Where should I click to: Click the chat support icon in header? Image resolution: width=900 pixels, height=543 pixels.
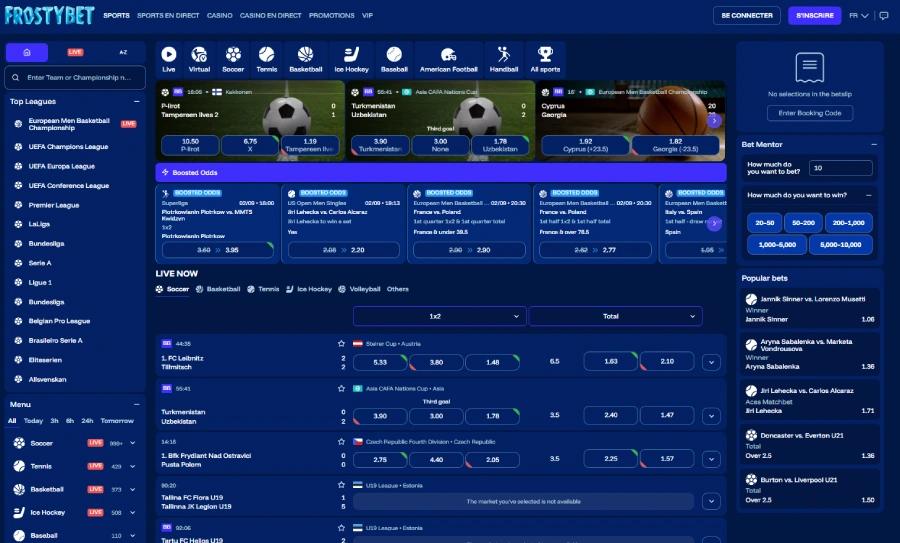pos(884,15)
